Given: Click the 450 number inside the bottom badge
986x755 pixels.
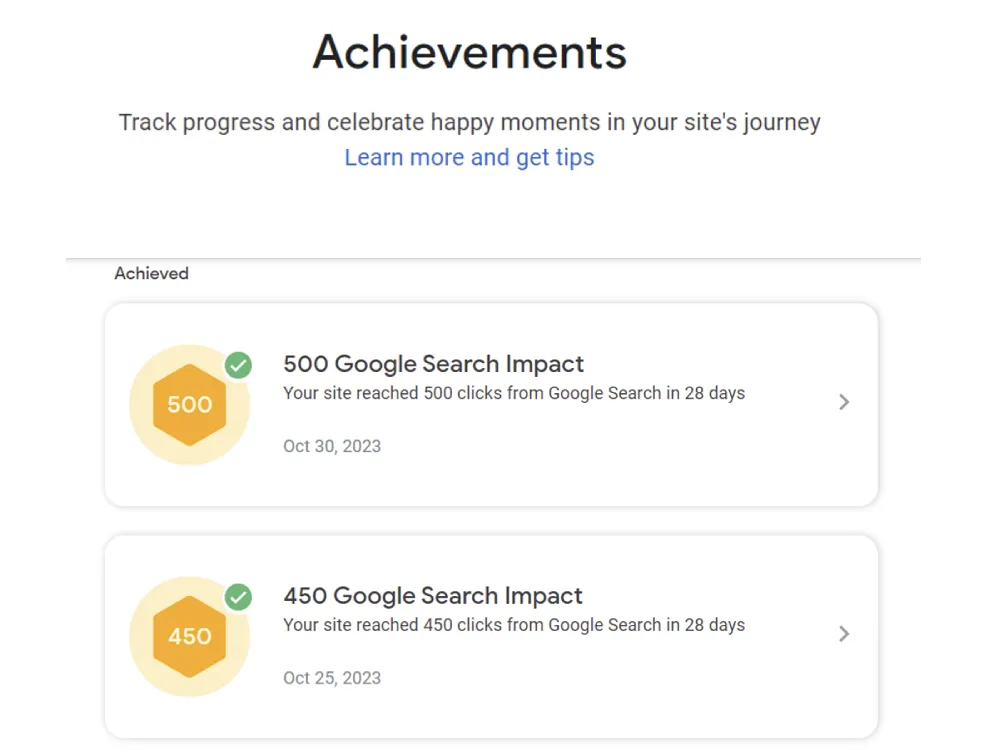Looking at the screenshot, I should point(190,636).
